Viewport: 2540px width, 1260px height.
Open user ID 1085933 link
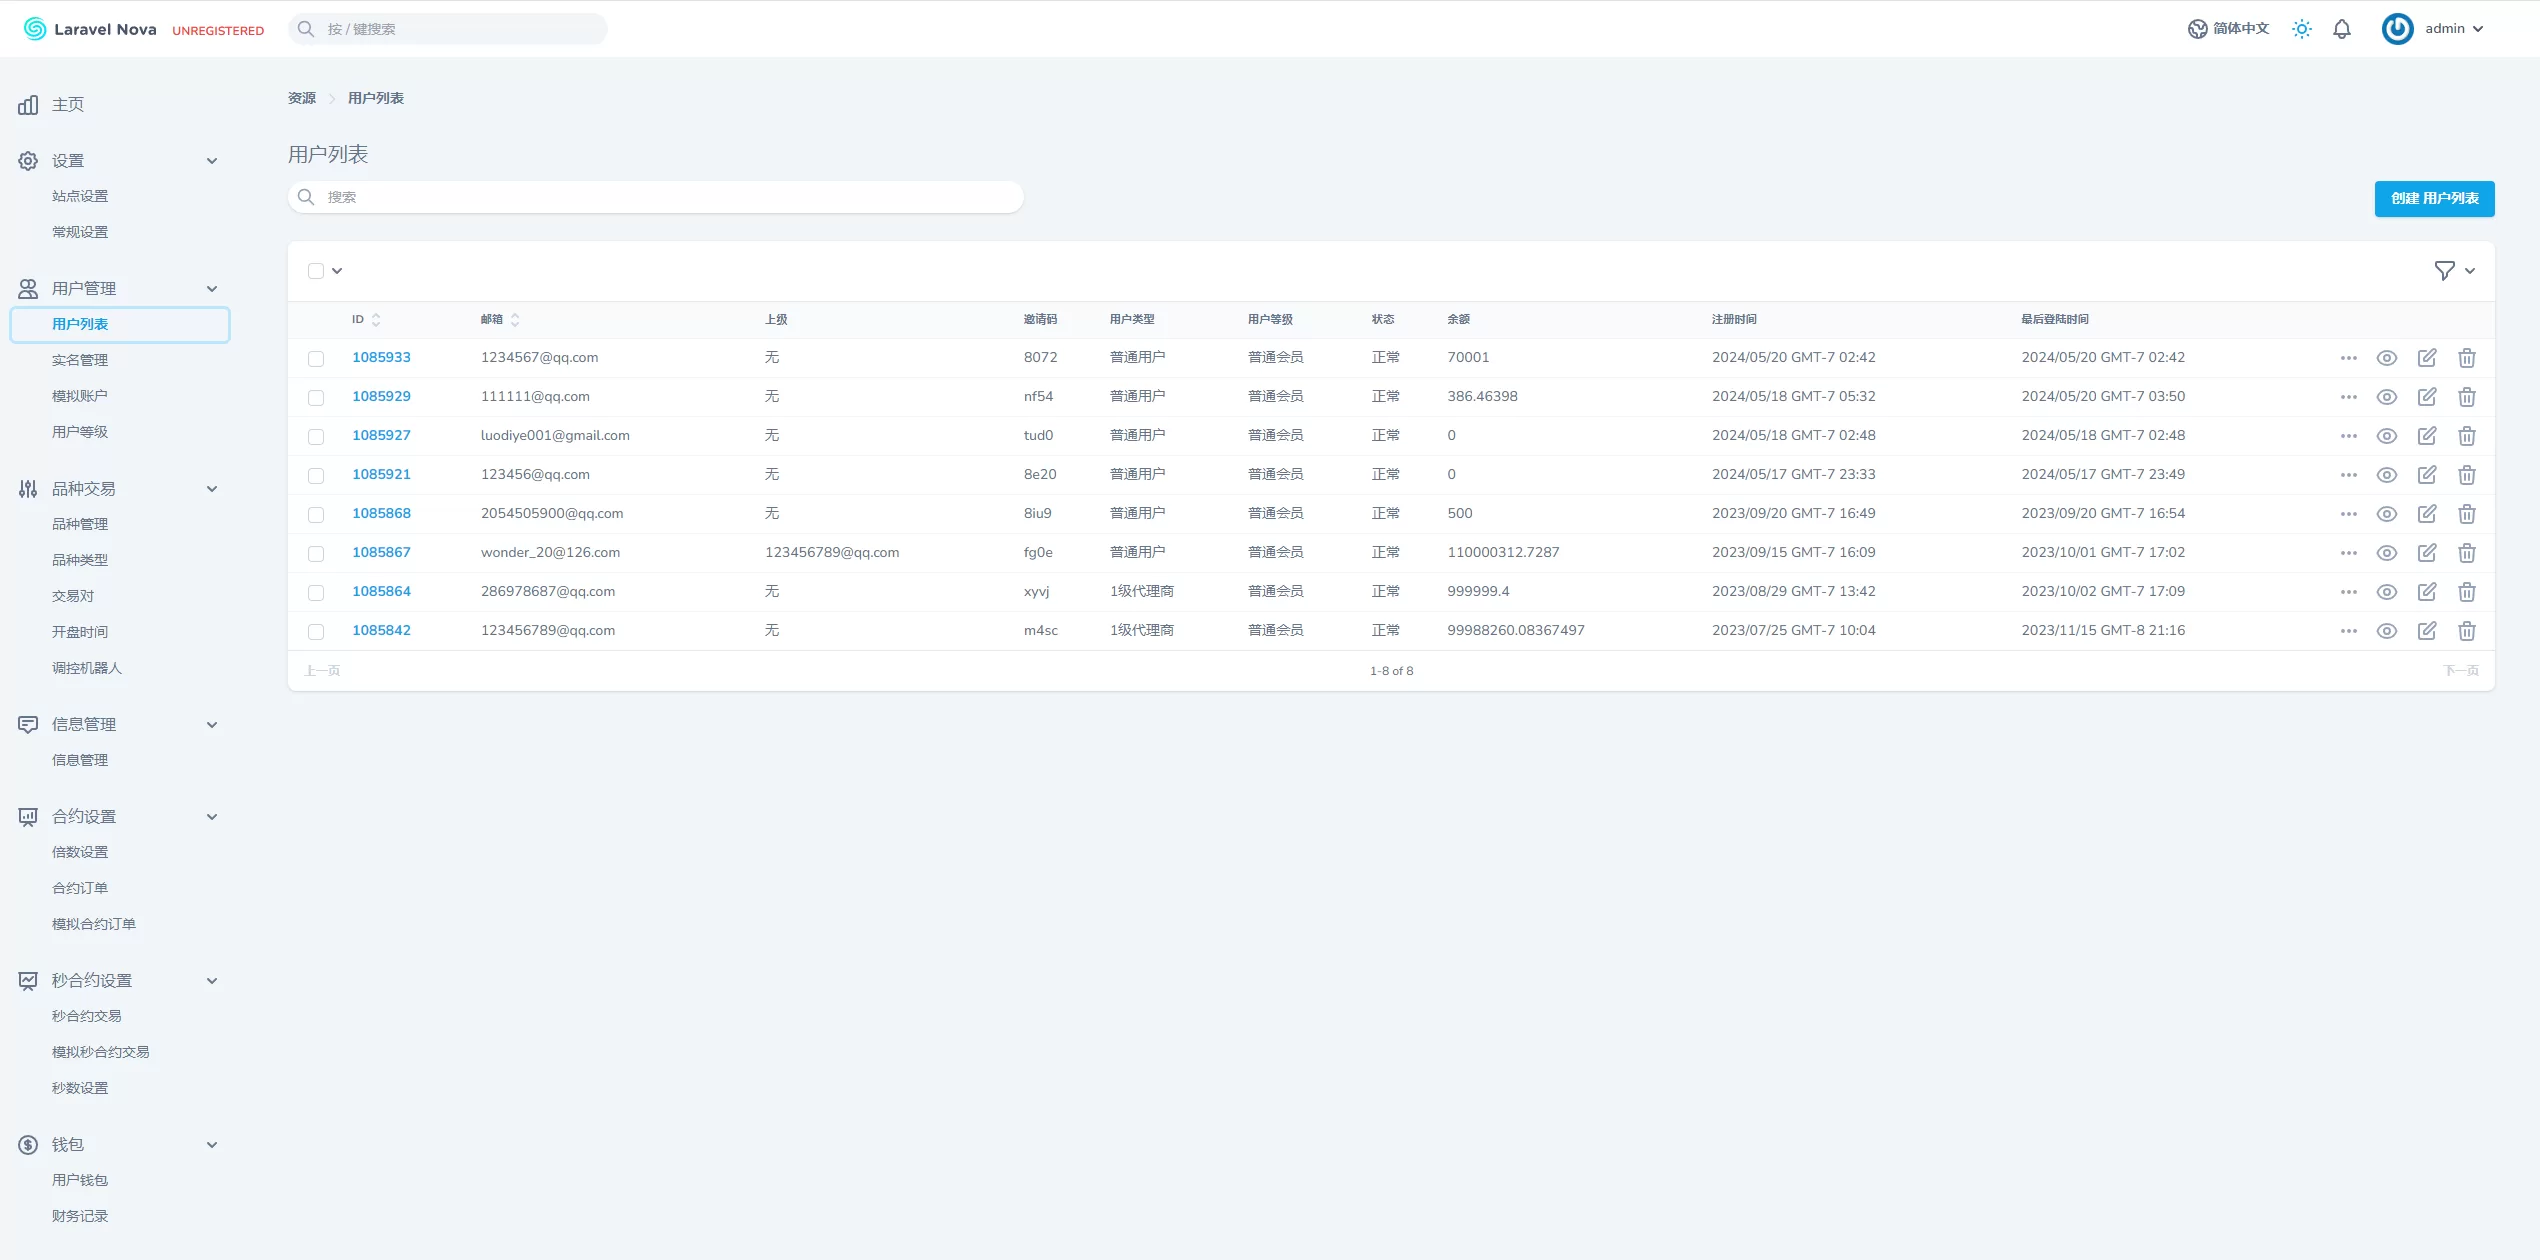(x=381, y=357)
